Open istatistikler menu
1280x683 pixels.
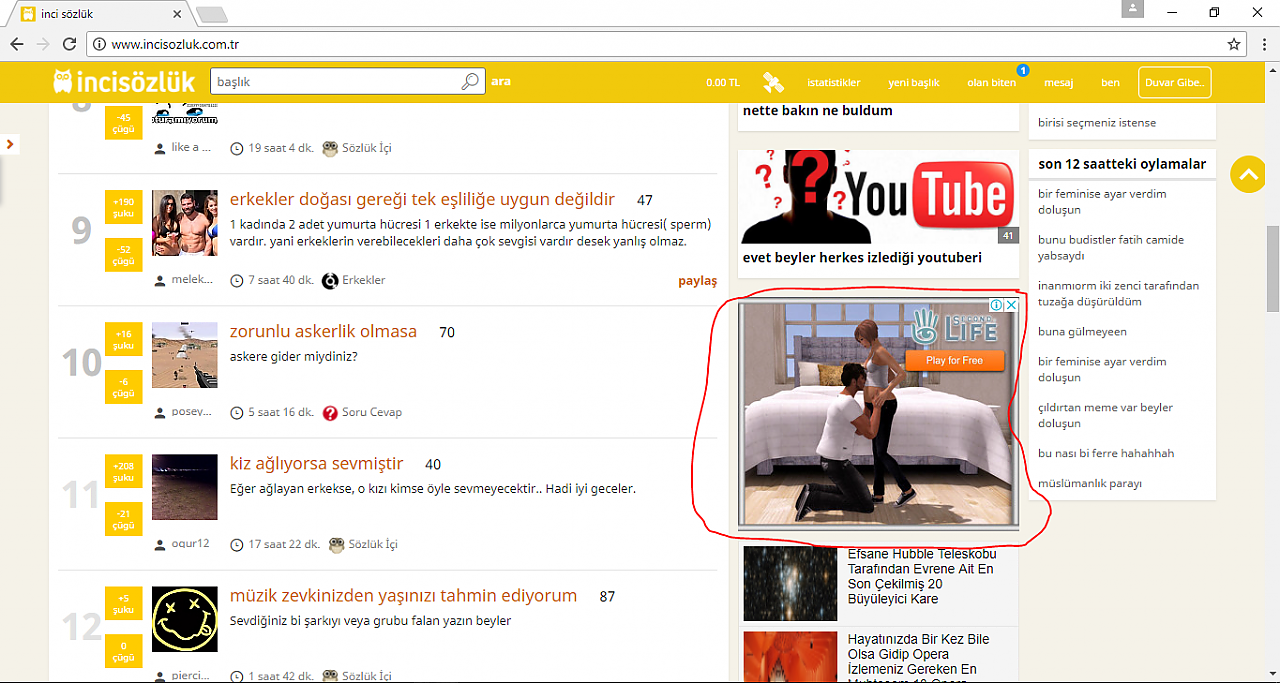pos(834,83)
